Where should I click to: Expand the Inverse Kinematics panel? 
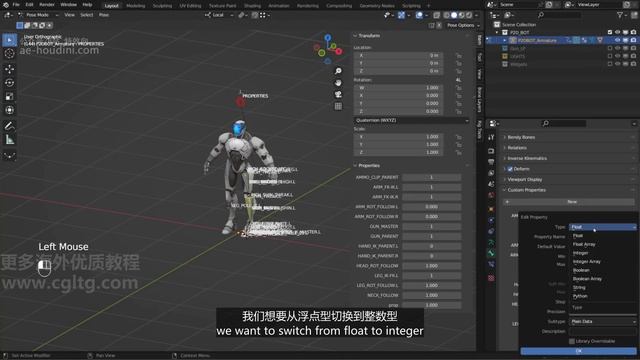coord(527,158)
